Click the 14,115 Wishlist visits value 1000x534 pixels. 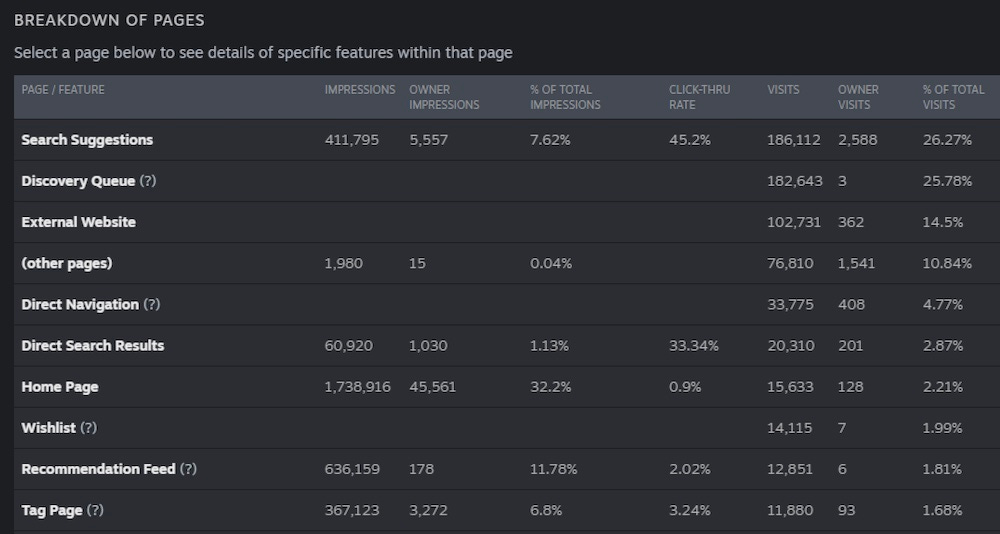point(790,428)
